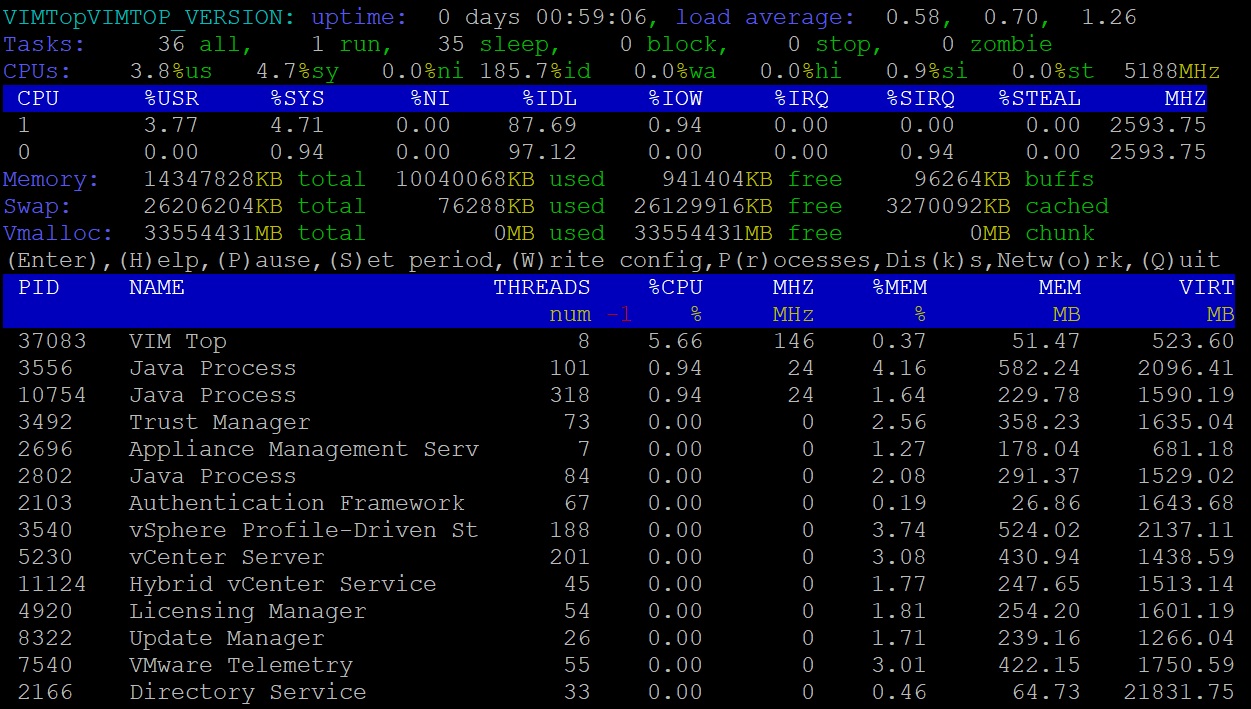This screenshot has width=1251, height=709.
Task: Sort by the %CPU process column header
Action: pyautogui.click(x=675, y=287)
